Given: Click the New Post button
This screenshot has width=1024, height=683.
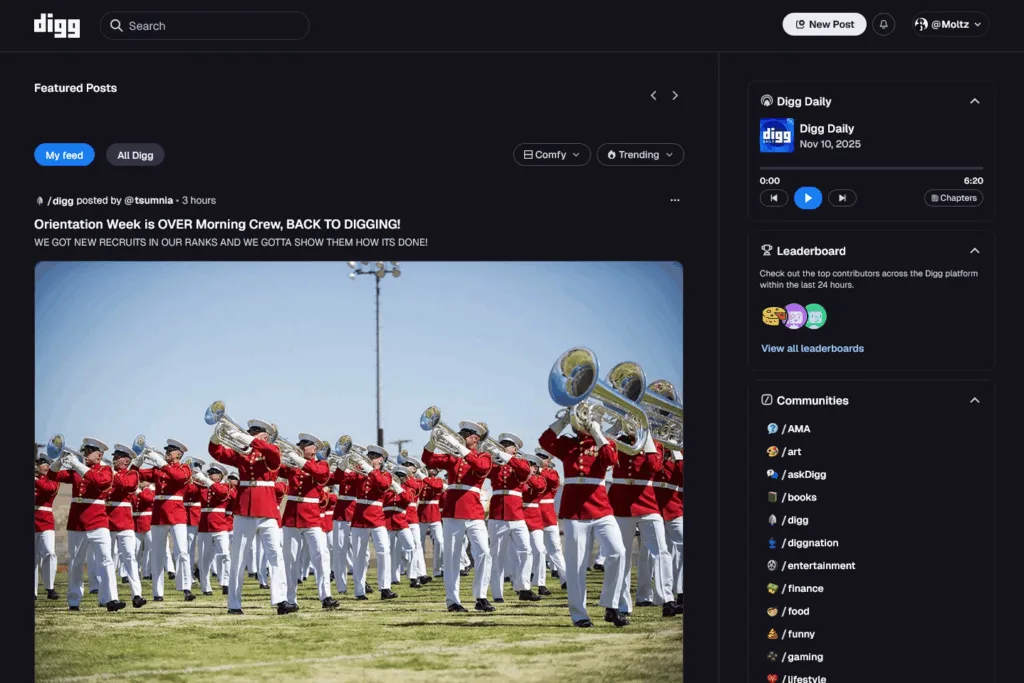Looking at the screenshot, I should [x=824, y=24].
